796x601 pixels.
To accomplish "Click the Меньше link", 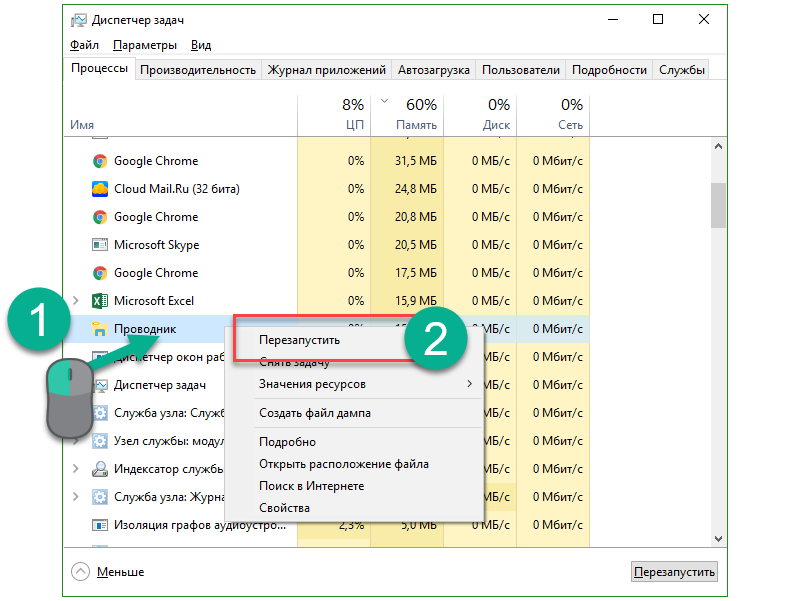I will pos(121,572).
